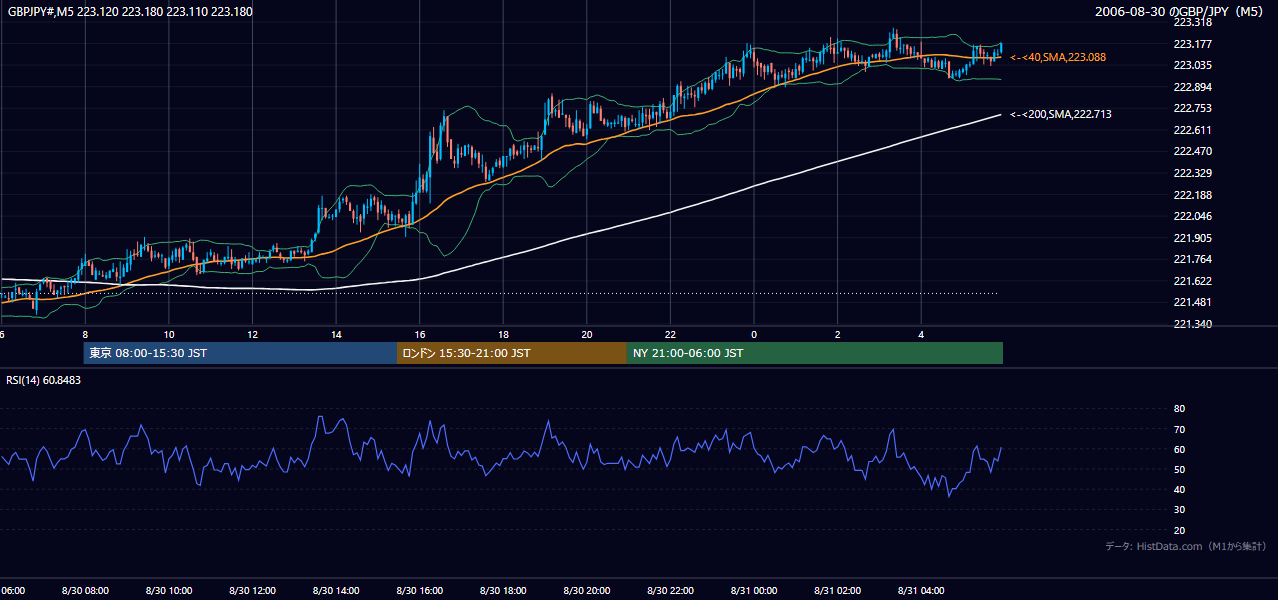Click price axis value 222.188
This screenshot has height=600, width=1278.
[x=1192, y=195]
